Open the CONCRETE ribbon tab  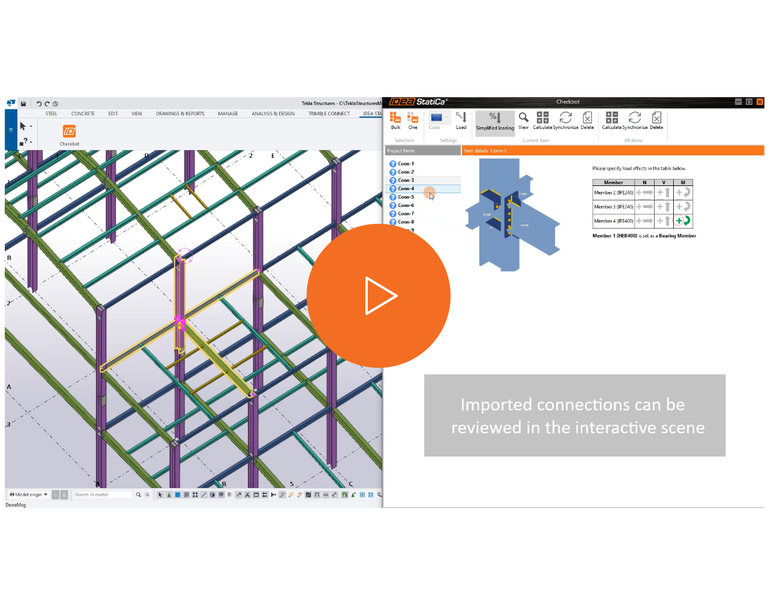click(83, 114)
